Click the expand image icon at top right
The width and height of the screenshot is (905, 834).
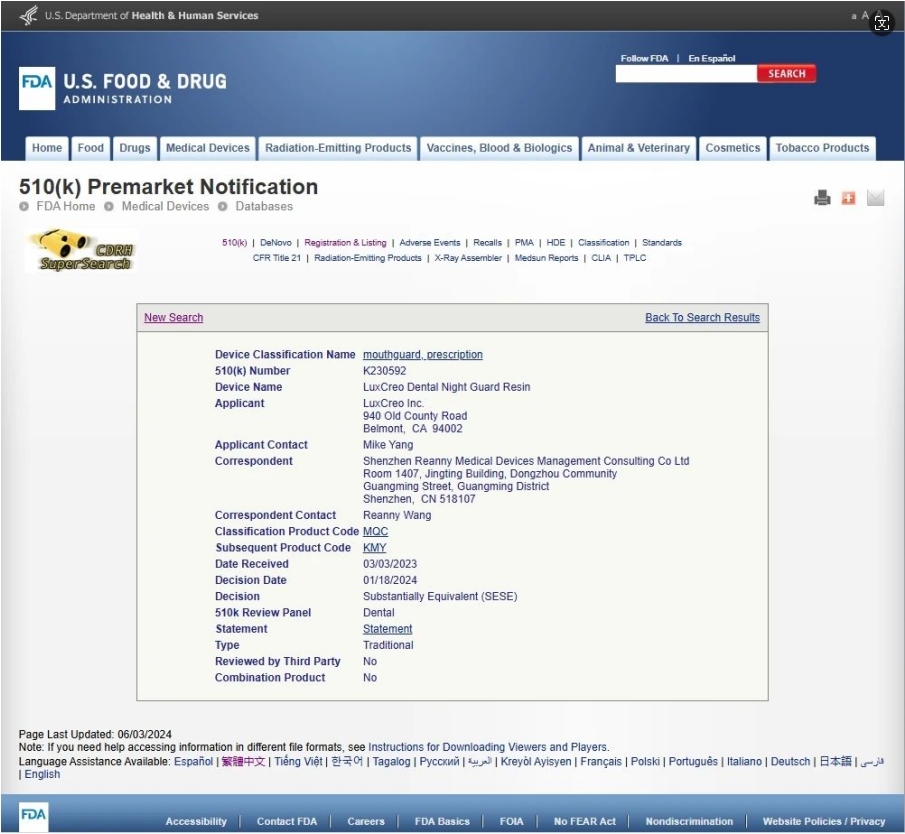881,24
